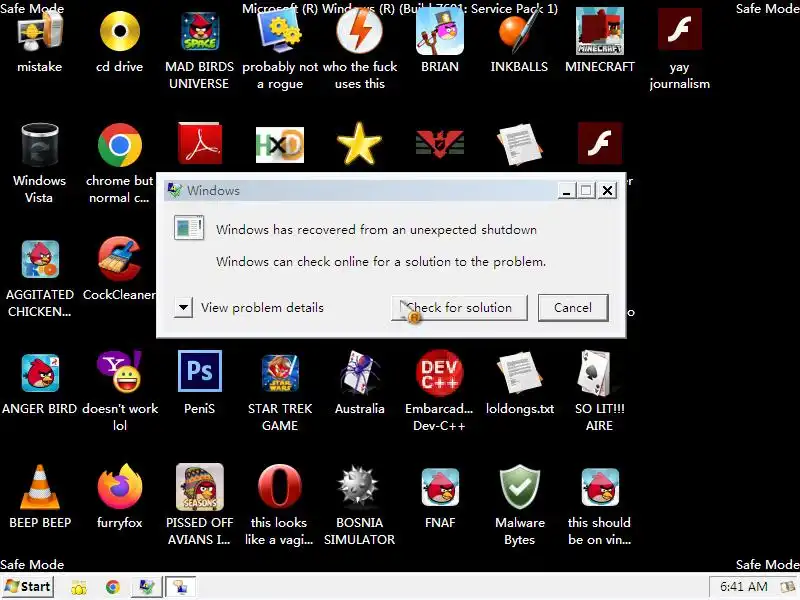
Task: Minimize the Windows recovery dialog
Action: click(x=566, y=190)
